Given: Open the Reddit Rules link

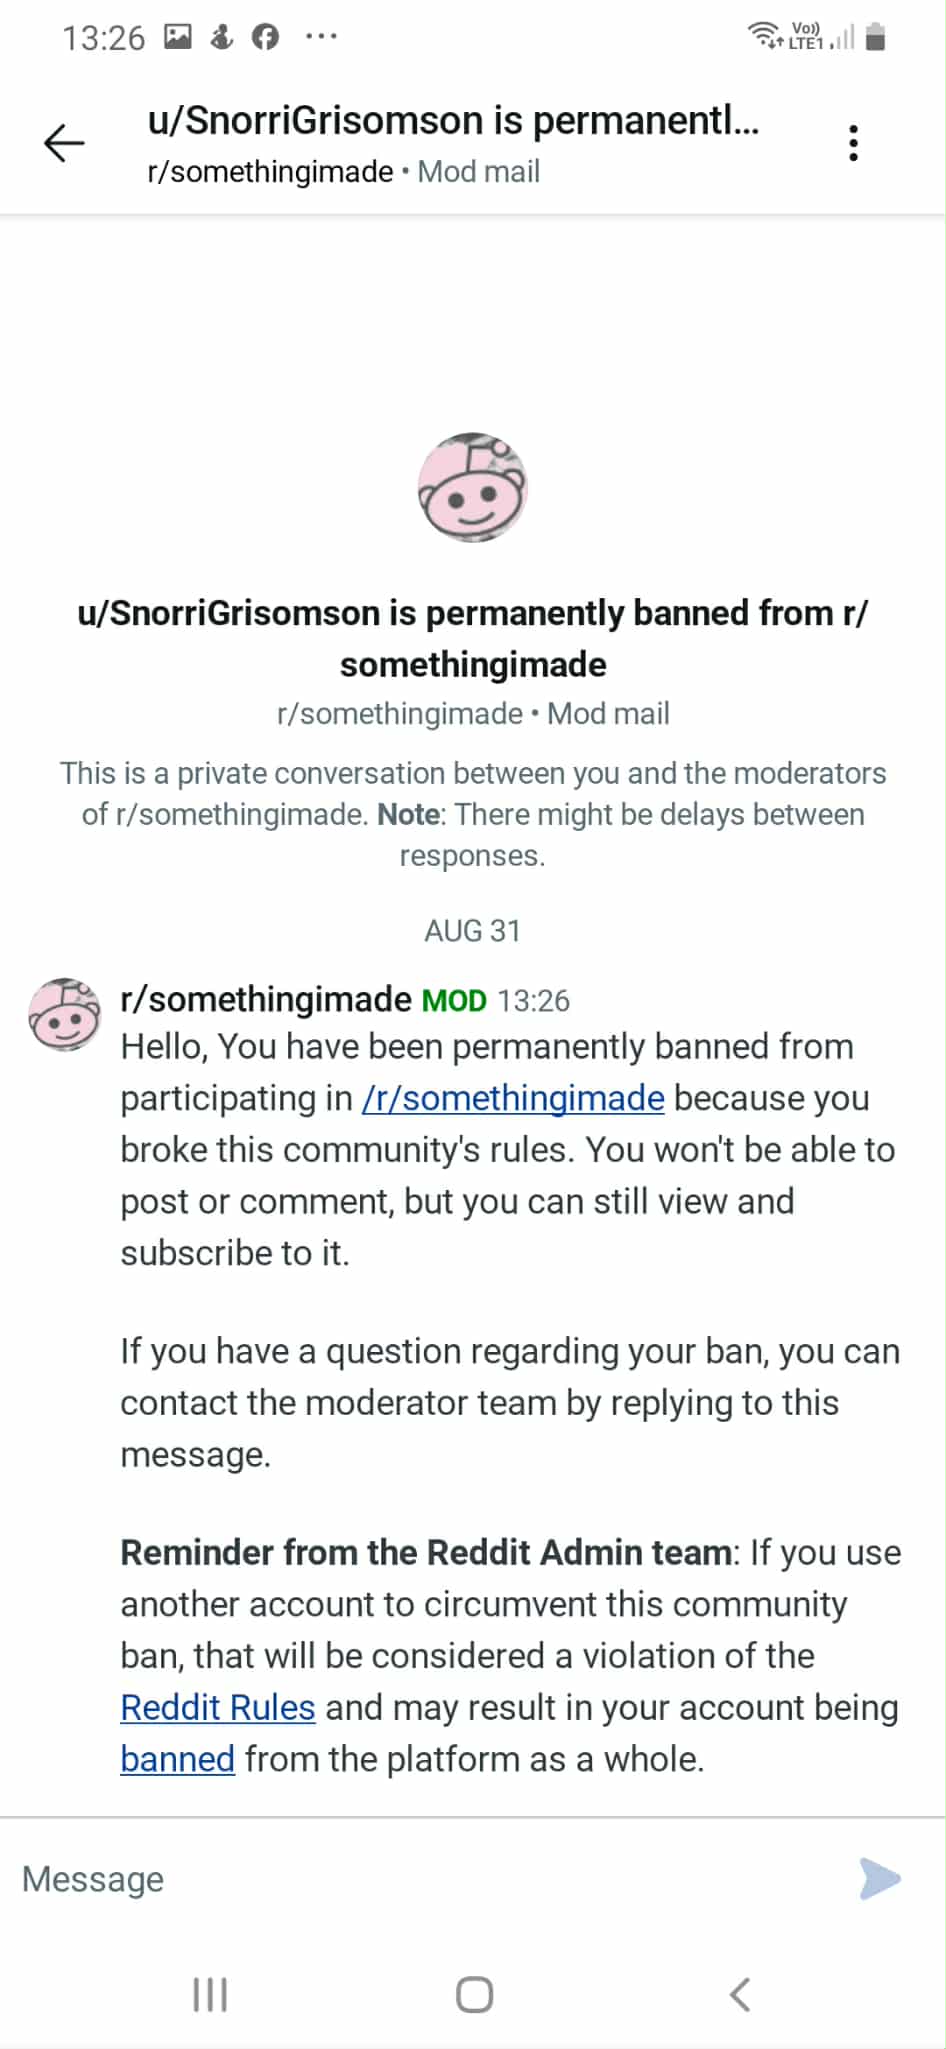Looking at the screenshot, I should 218,1707.
